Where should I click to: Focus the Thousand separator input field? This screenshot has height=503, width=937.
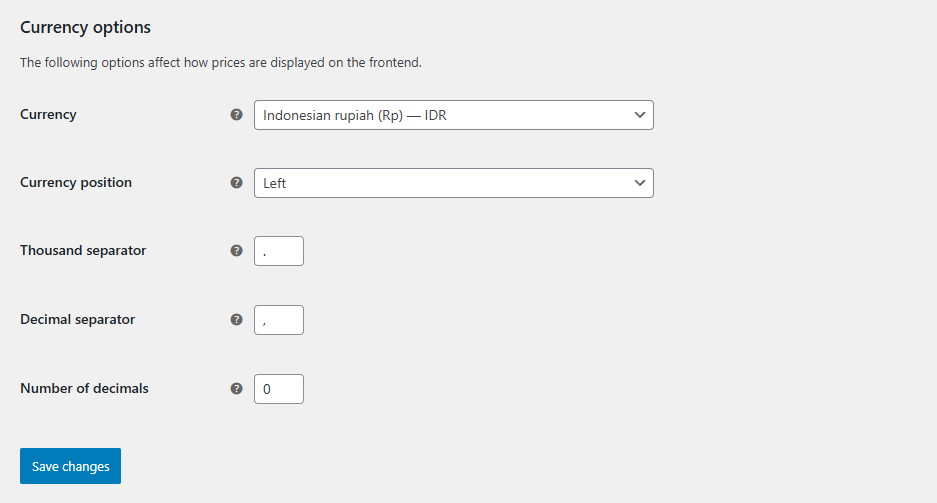click(x=279, y=251)
